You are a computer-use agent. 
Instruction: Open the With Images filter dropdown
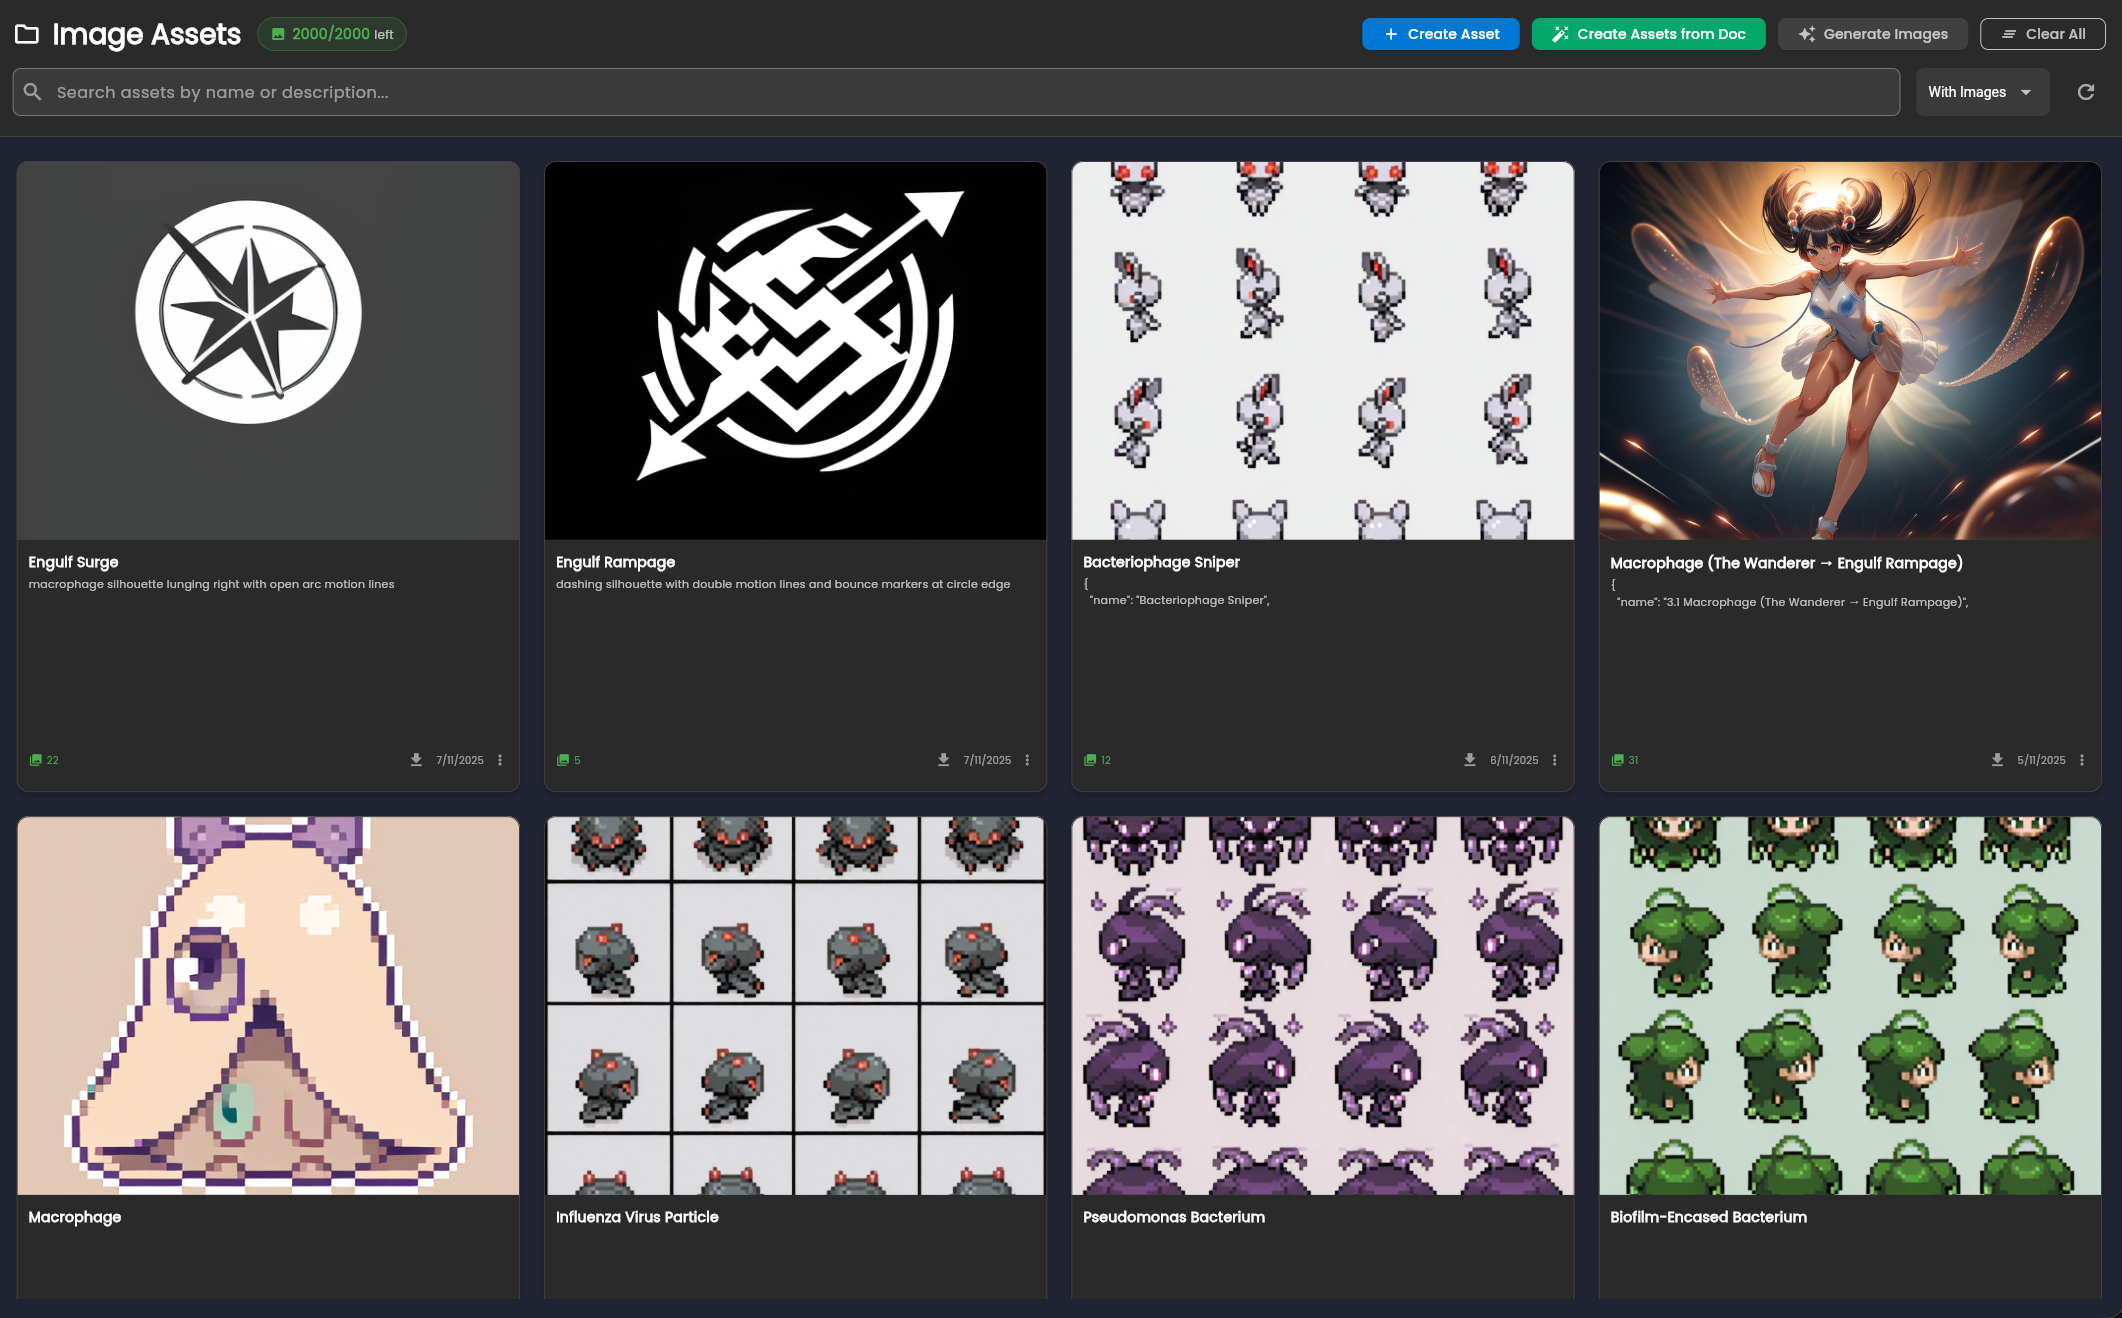pos(1981,91)
